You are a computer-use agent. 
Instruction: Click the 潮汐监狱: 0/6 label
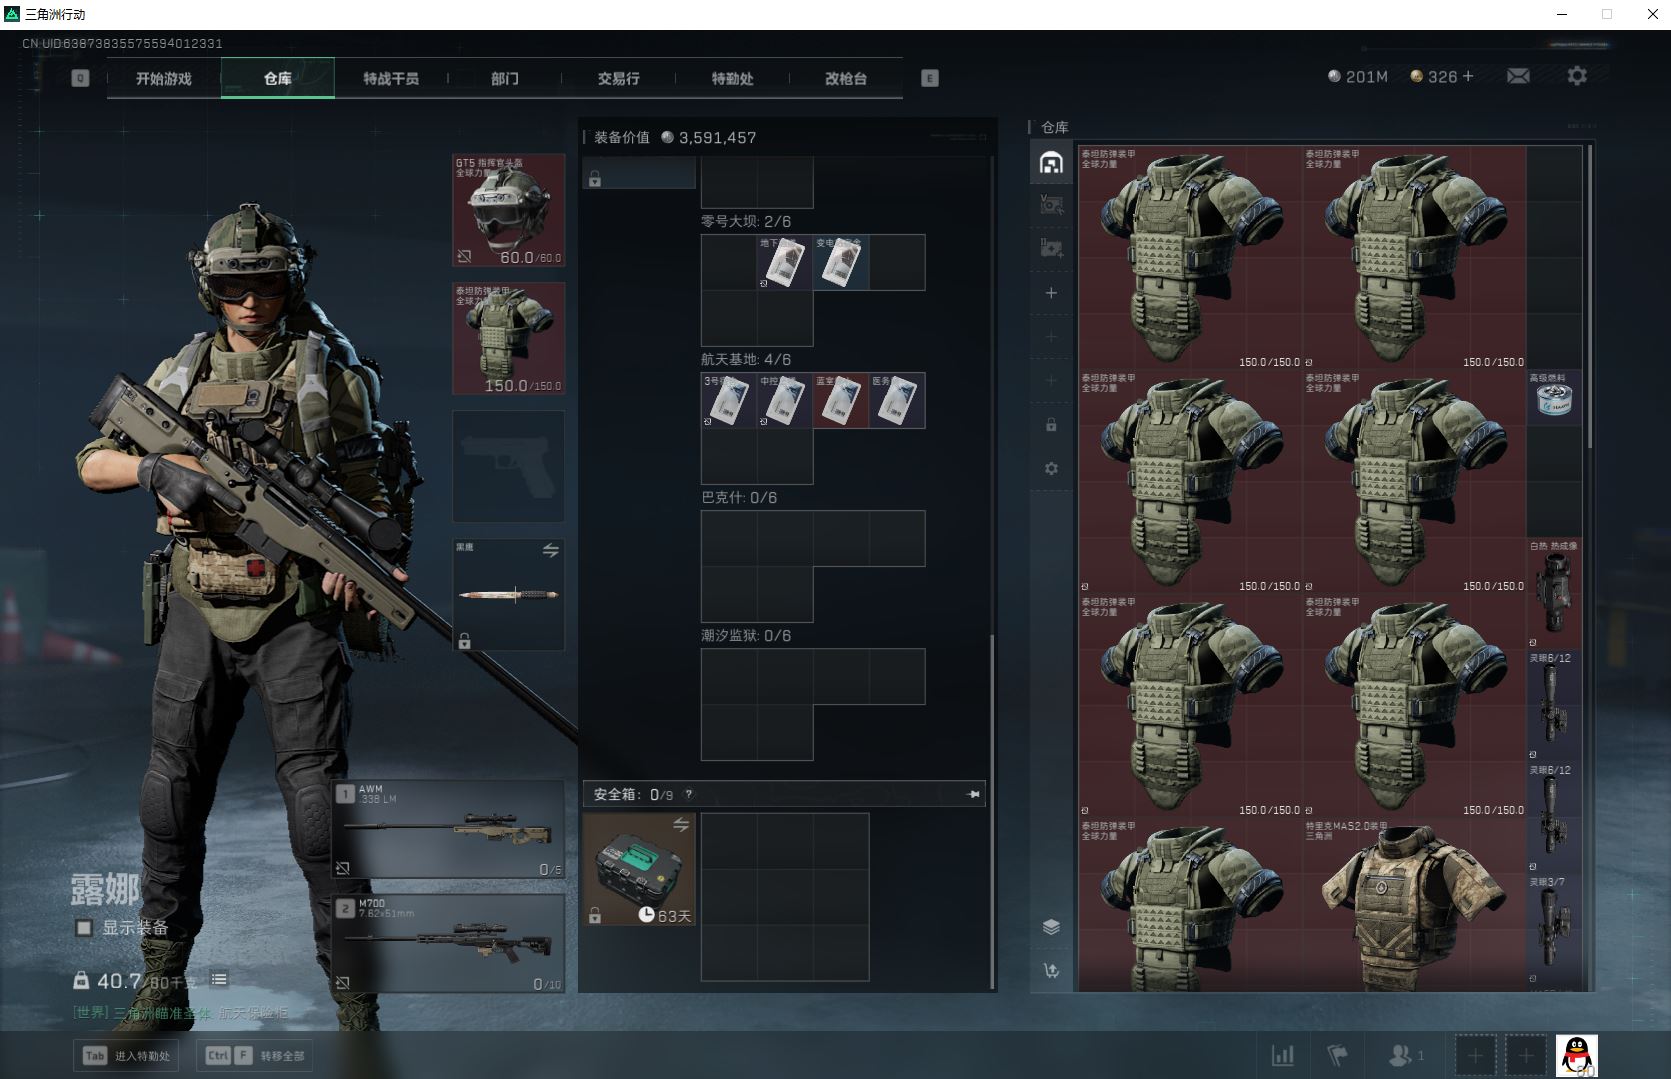pos(746,635)
